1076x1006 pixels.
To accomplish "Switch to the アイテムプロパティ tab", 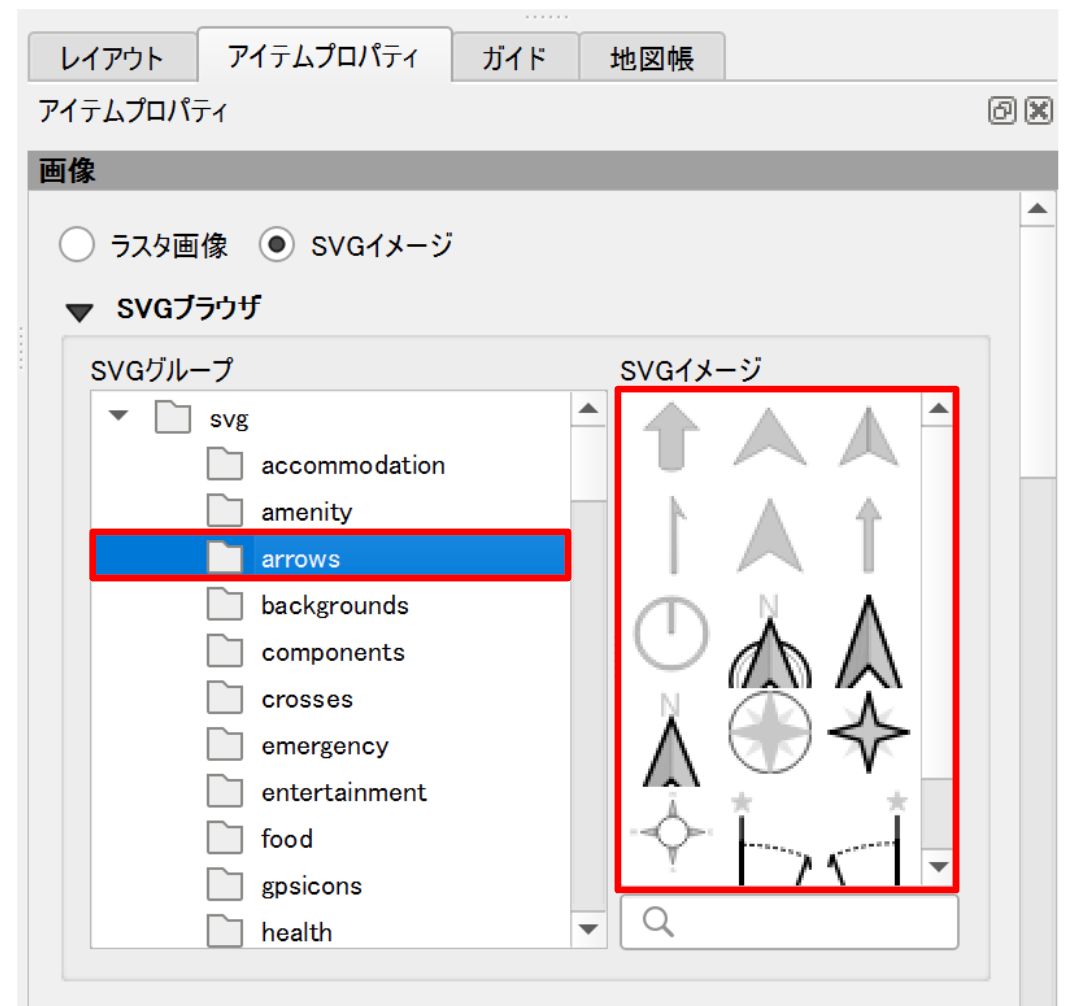I will (x=324, y=55).
